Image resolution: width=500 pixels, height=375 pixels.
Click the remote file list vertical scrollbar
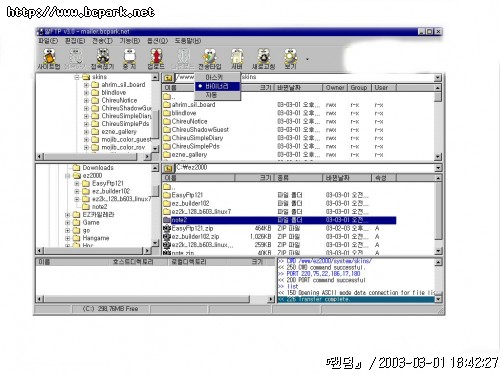click(438, 122)
